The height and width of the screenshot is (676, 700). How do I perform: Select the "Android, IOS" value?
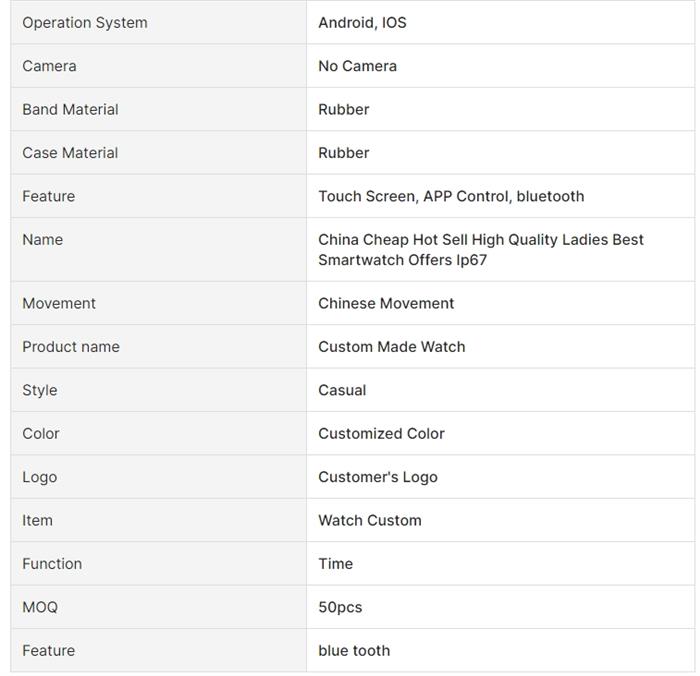point(362,23)
